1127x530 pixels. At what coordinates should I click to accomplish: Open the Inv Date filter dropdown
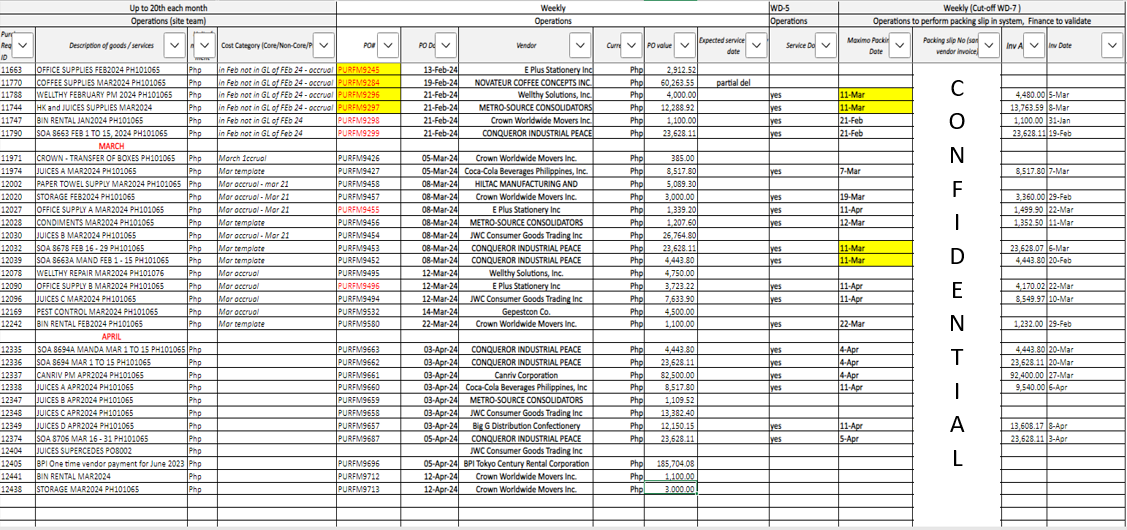tap(1110, 45)
